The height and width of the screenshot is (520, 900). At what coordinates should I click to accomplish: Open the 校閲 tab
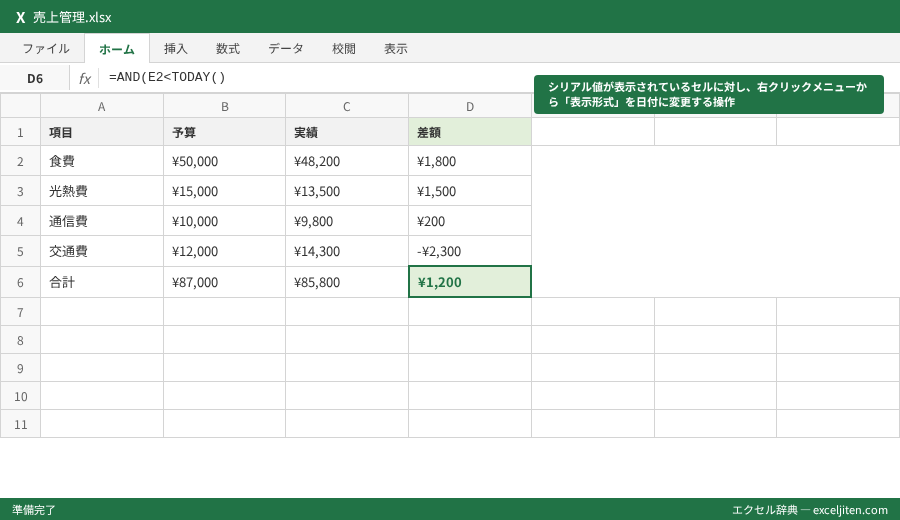click(344, 49)
